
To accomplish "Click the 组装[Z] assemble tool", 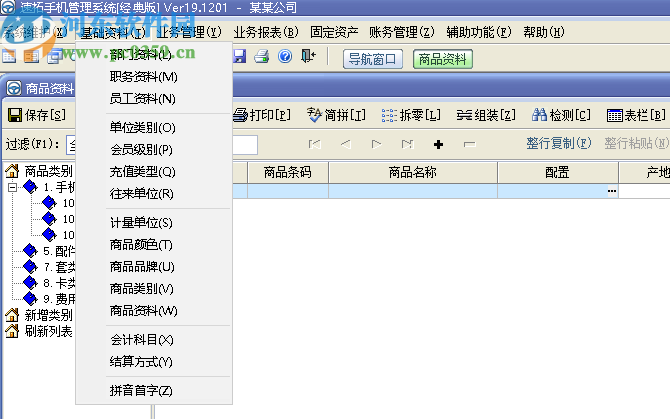I will click(486, 115).
